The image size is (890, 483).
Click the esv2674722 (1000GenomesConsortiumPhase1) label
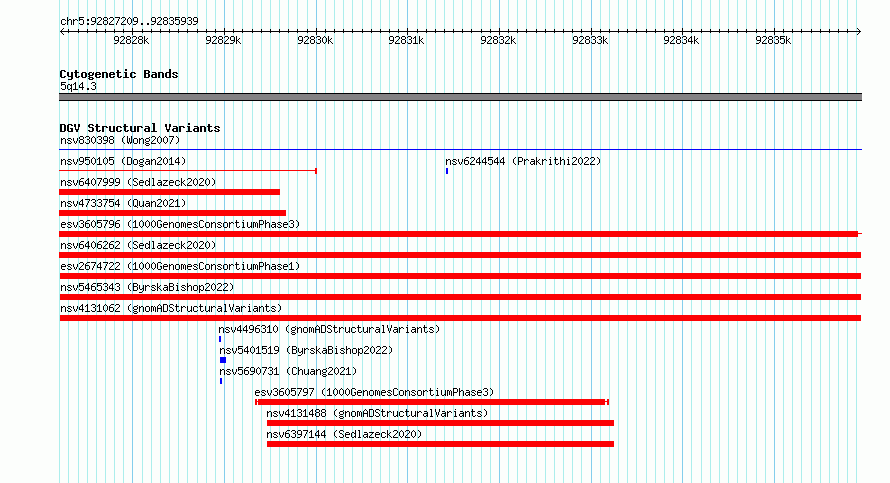pyautogui.click(x=180, y=266)
